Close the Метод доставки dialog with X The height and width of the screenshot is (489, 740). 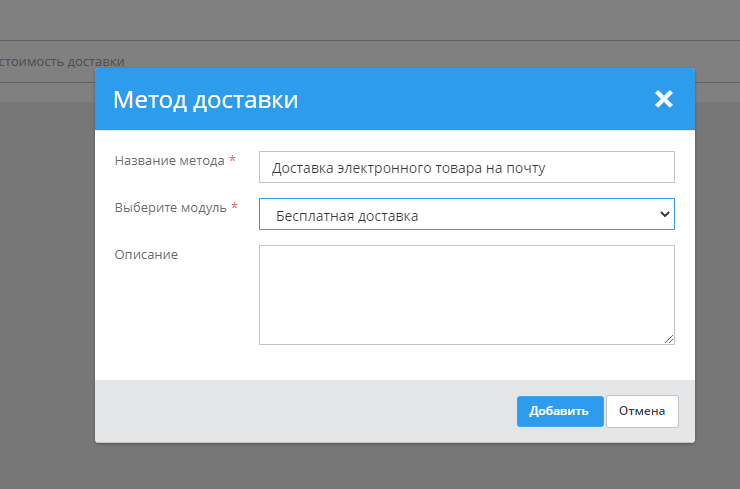(x=664, y=99)
